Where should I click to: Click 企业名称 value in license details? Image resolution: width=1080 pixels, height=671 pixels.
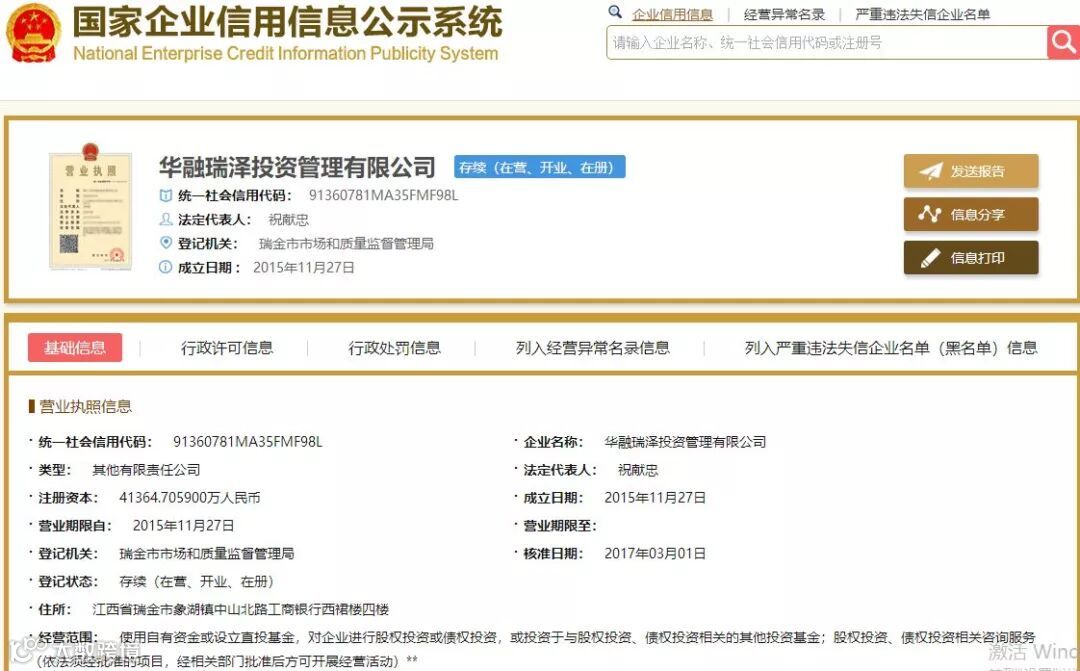pyautogui.click(x=685, y=442)
